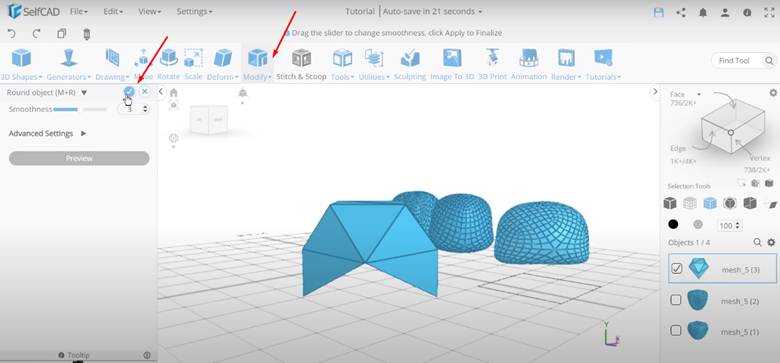This screenshot has height=363, width=780.
Task: Click the opacity 100 value field
Action: click(x=730, y=226)
